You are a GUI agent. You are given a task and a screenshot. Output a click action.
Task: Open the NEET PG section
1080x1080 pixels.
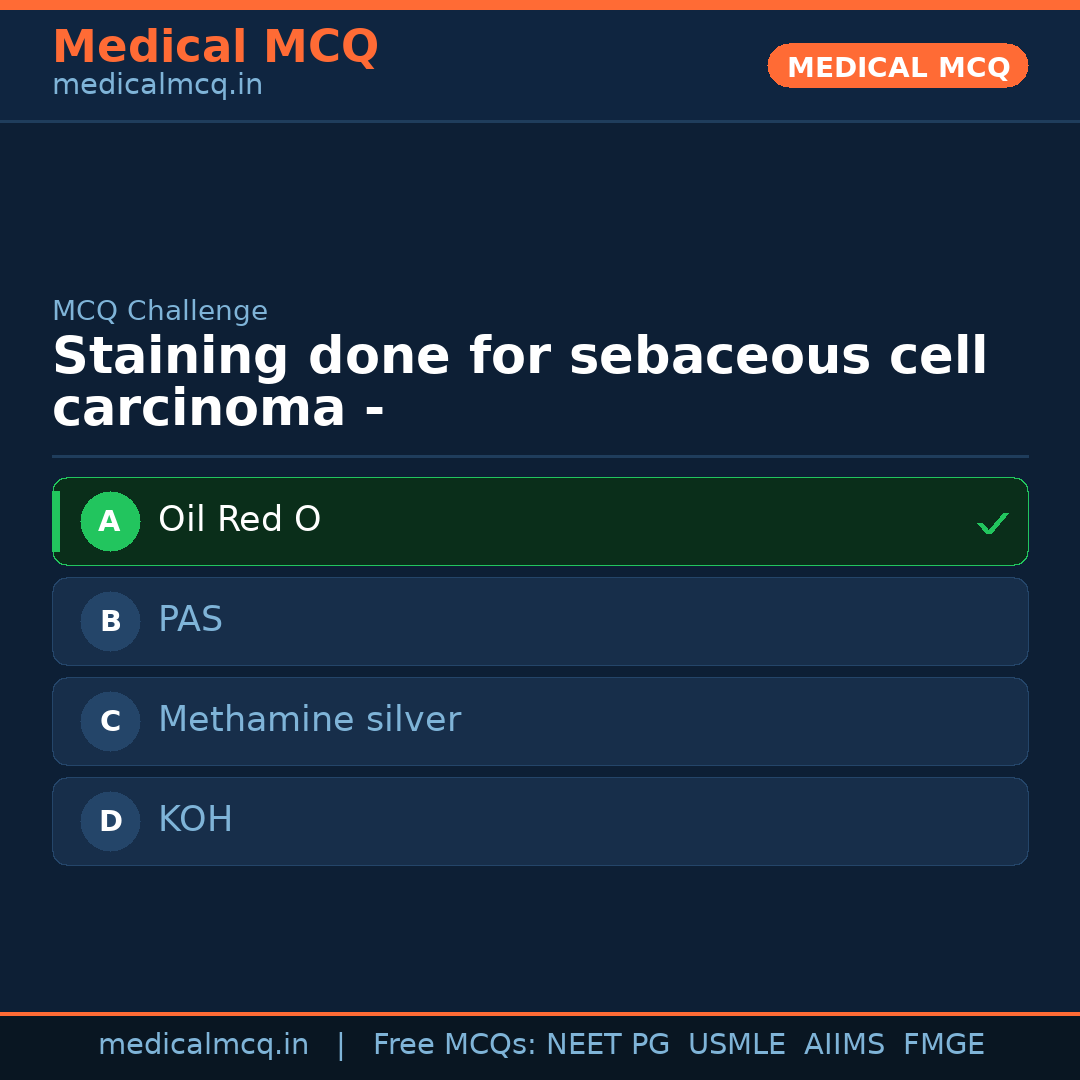[607, 1043]
